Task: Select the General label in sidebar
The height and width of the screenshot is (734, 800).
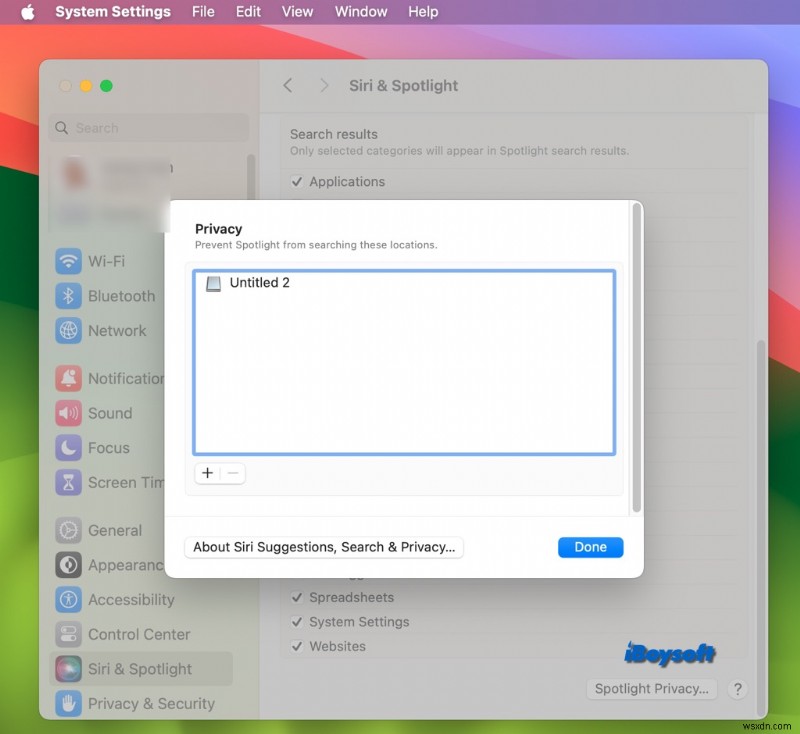Action: coord(115,530)
